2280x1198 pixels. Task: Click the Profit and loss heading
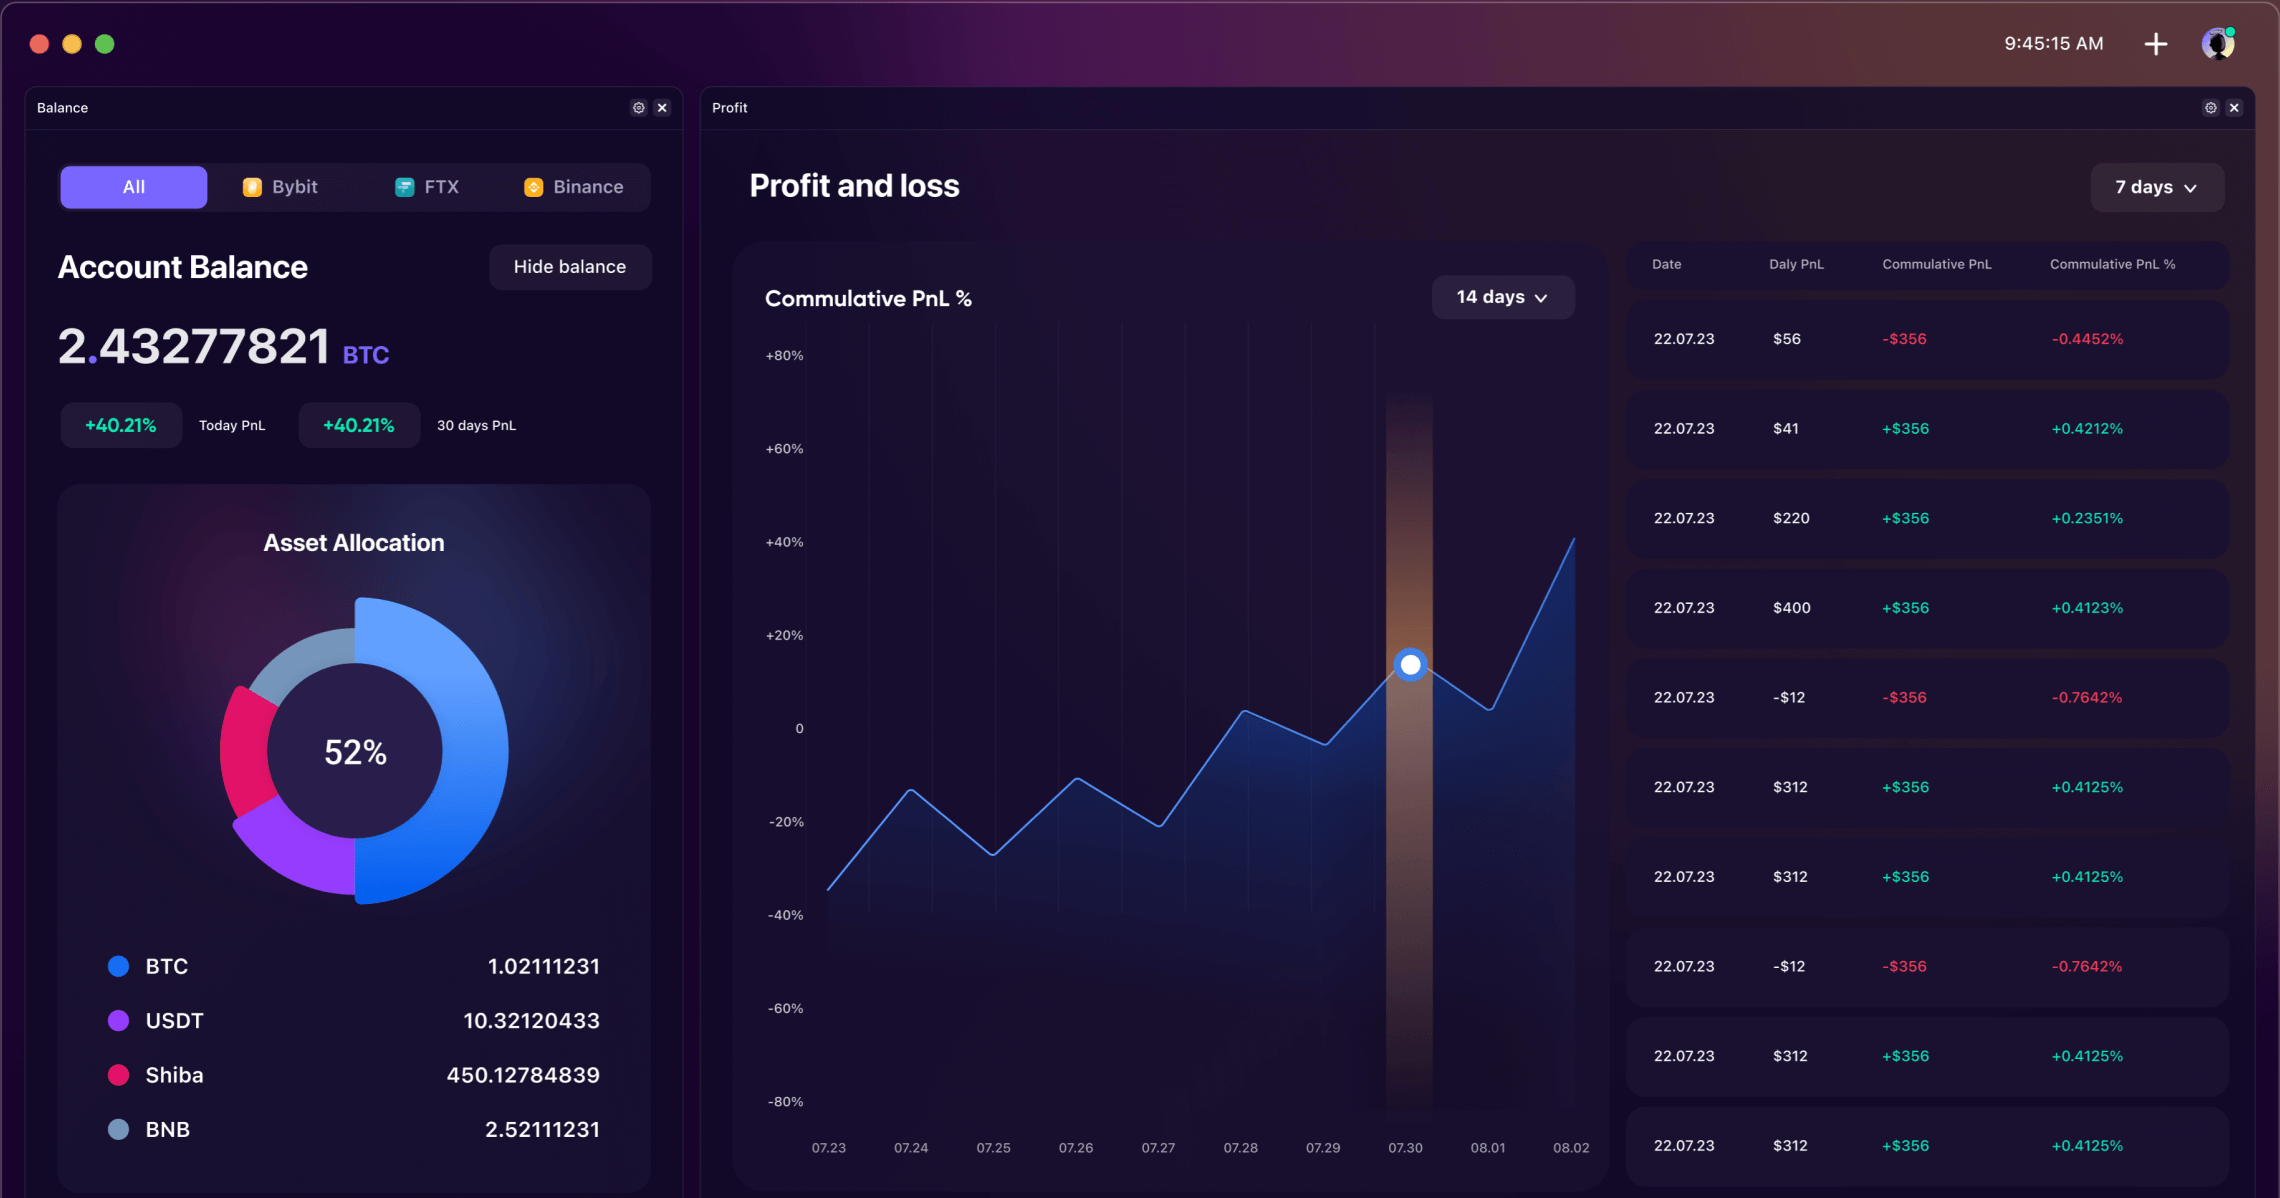pyautogui.click(x=854, y=185)
